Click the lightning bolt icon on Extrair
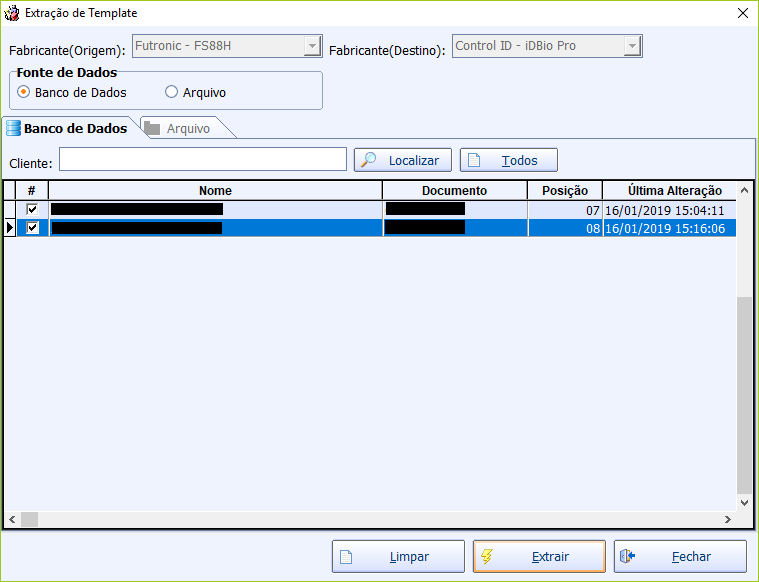 point(487,557)
